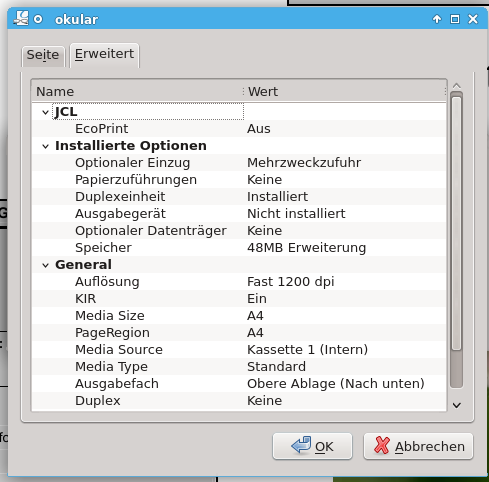
Task: Select the Duplexeinheit row
Action: pyautogui.click(x=239, y=197)
